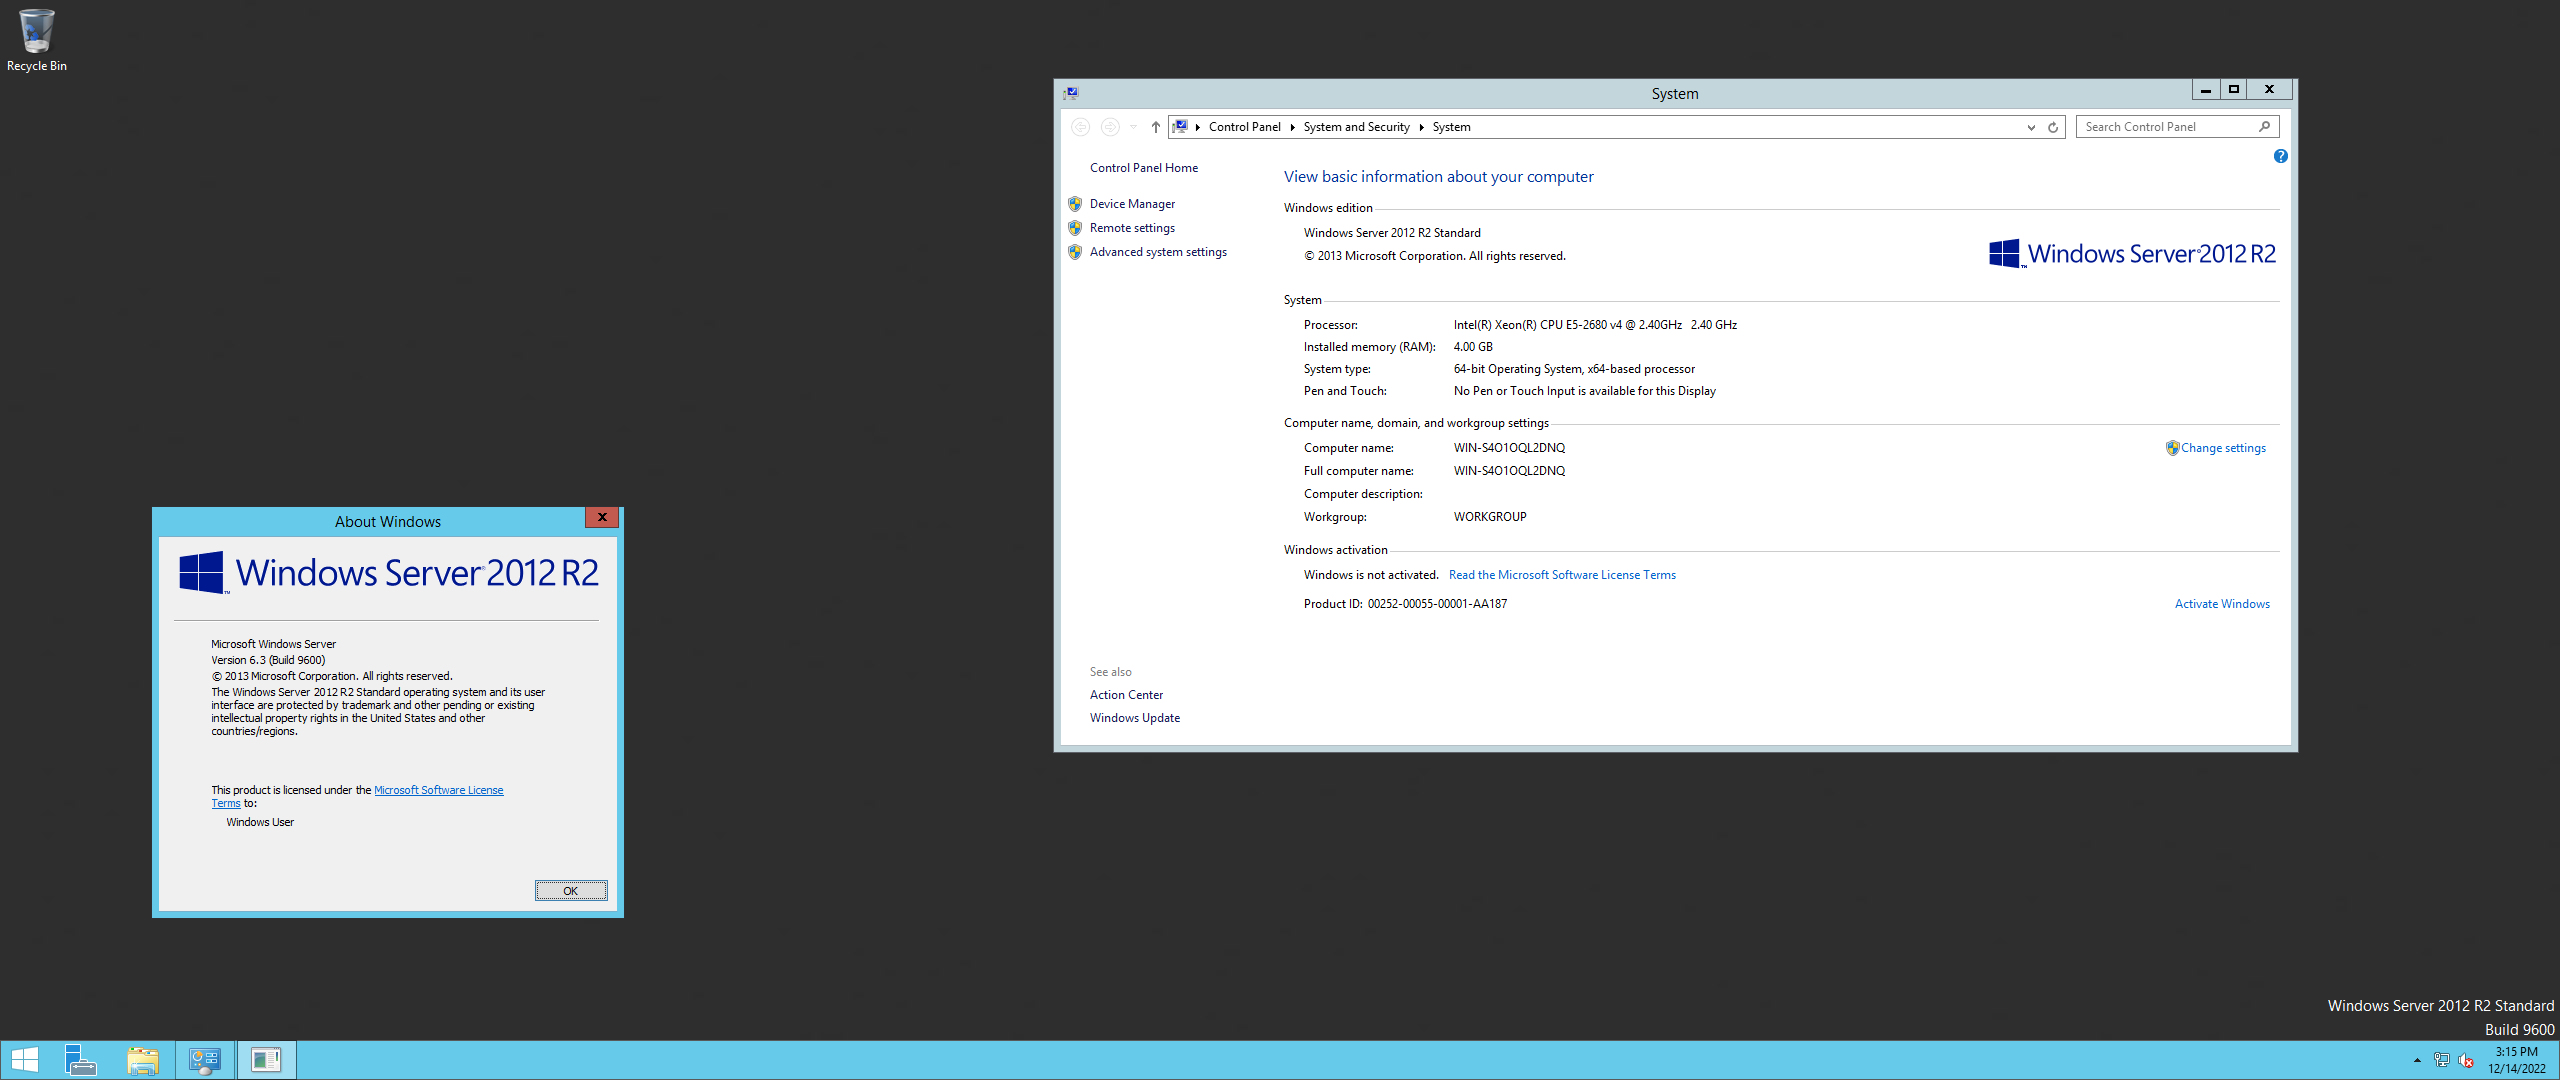
Task: Go up one level with Up arrow
Action: tap(1155, 127)
